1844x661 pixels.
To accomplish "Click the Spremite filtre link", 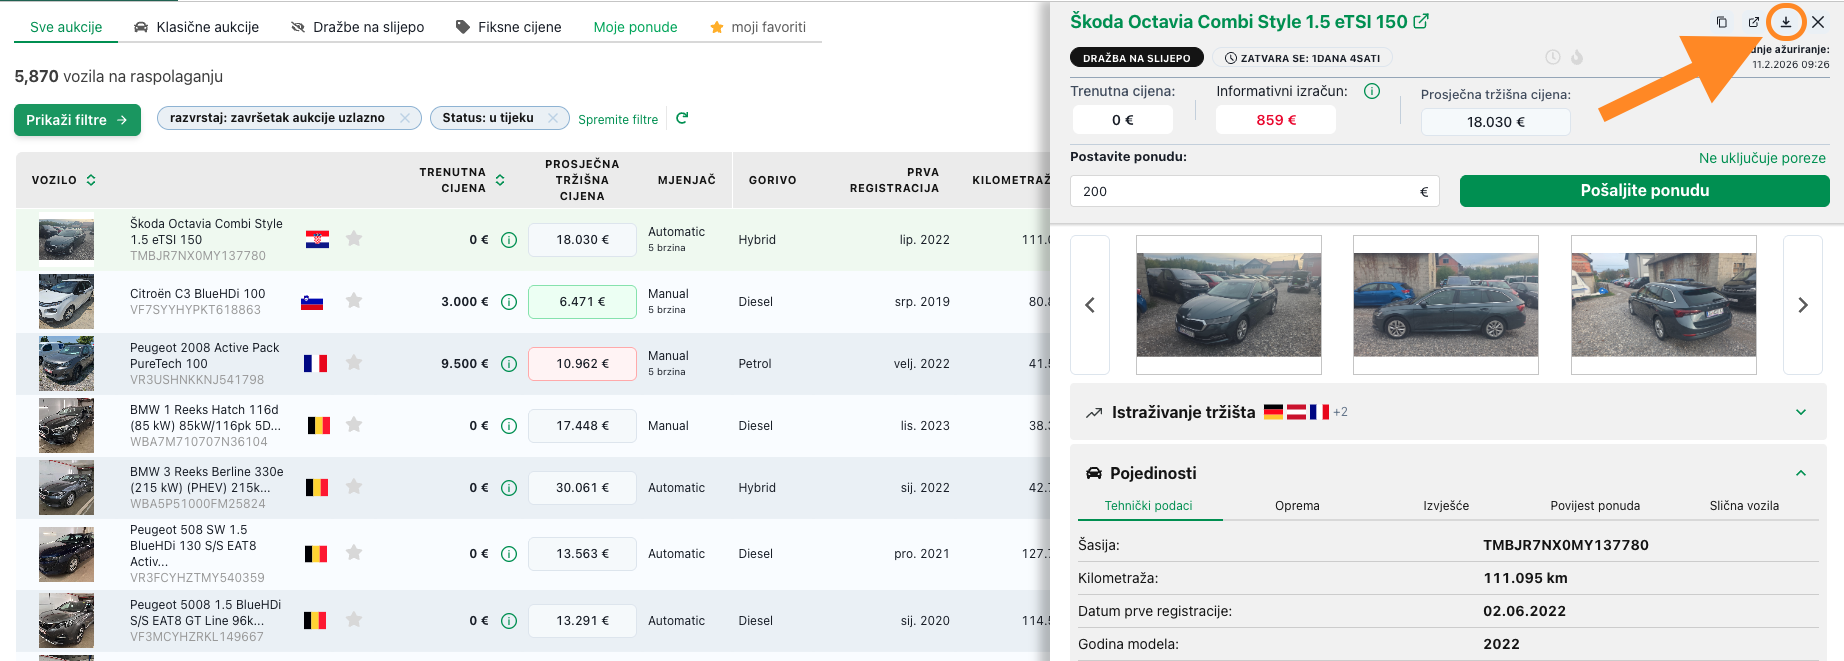I will [x=618, y=119].
